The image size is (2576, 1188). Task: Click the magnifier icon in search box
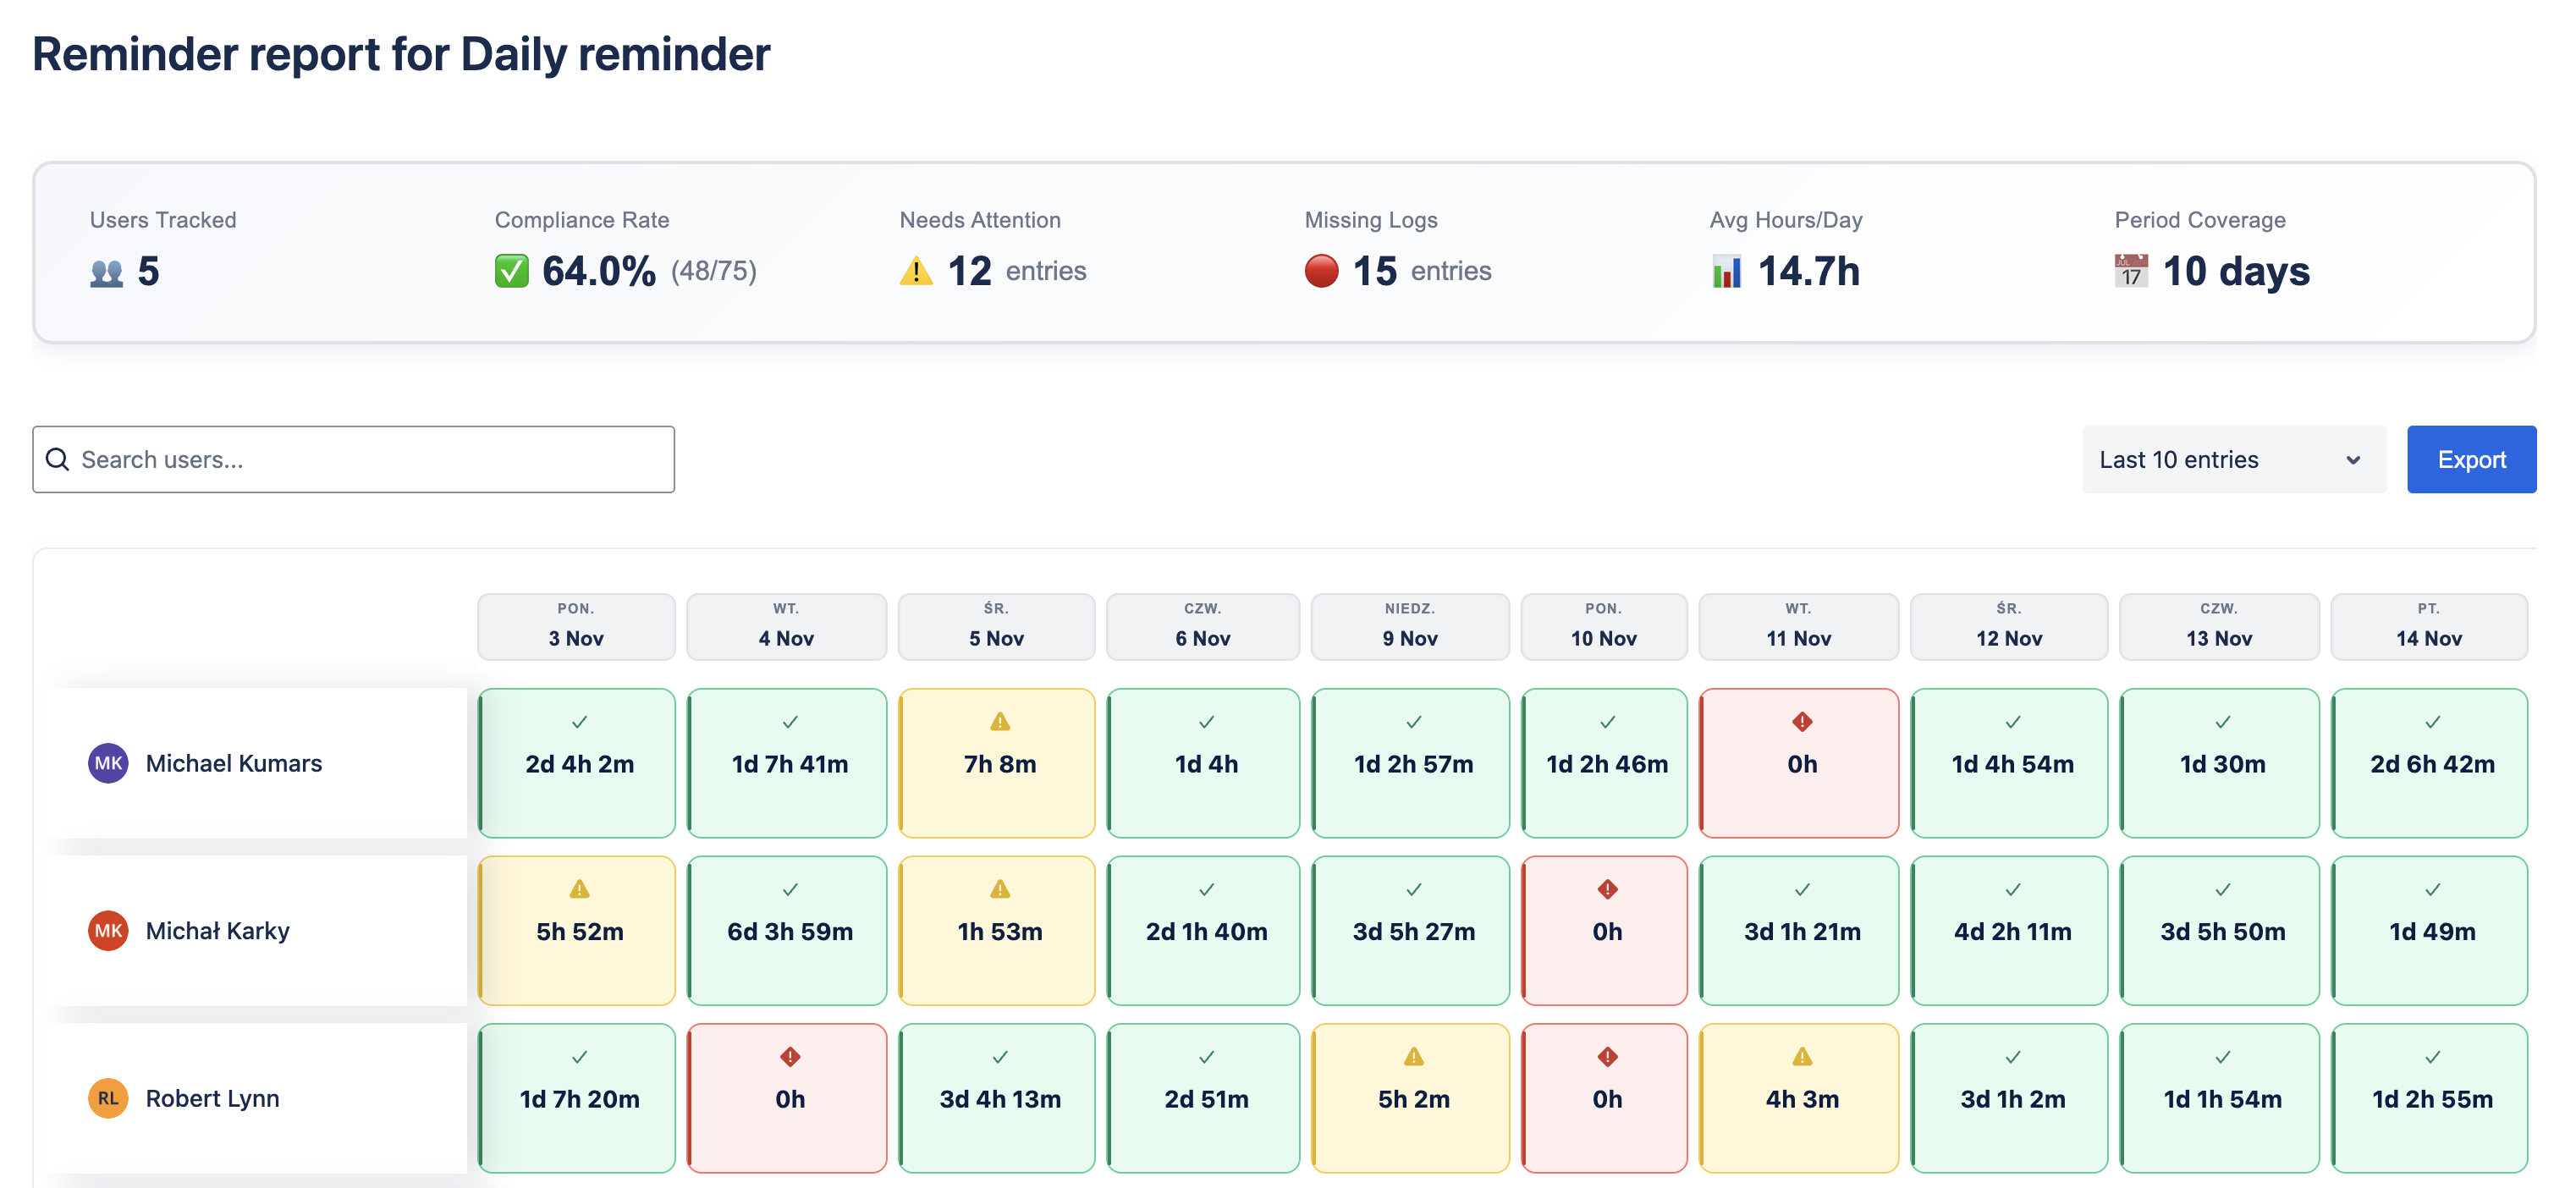tap(58, 459)
